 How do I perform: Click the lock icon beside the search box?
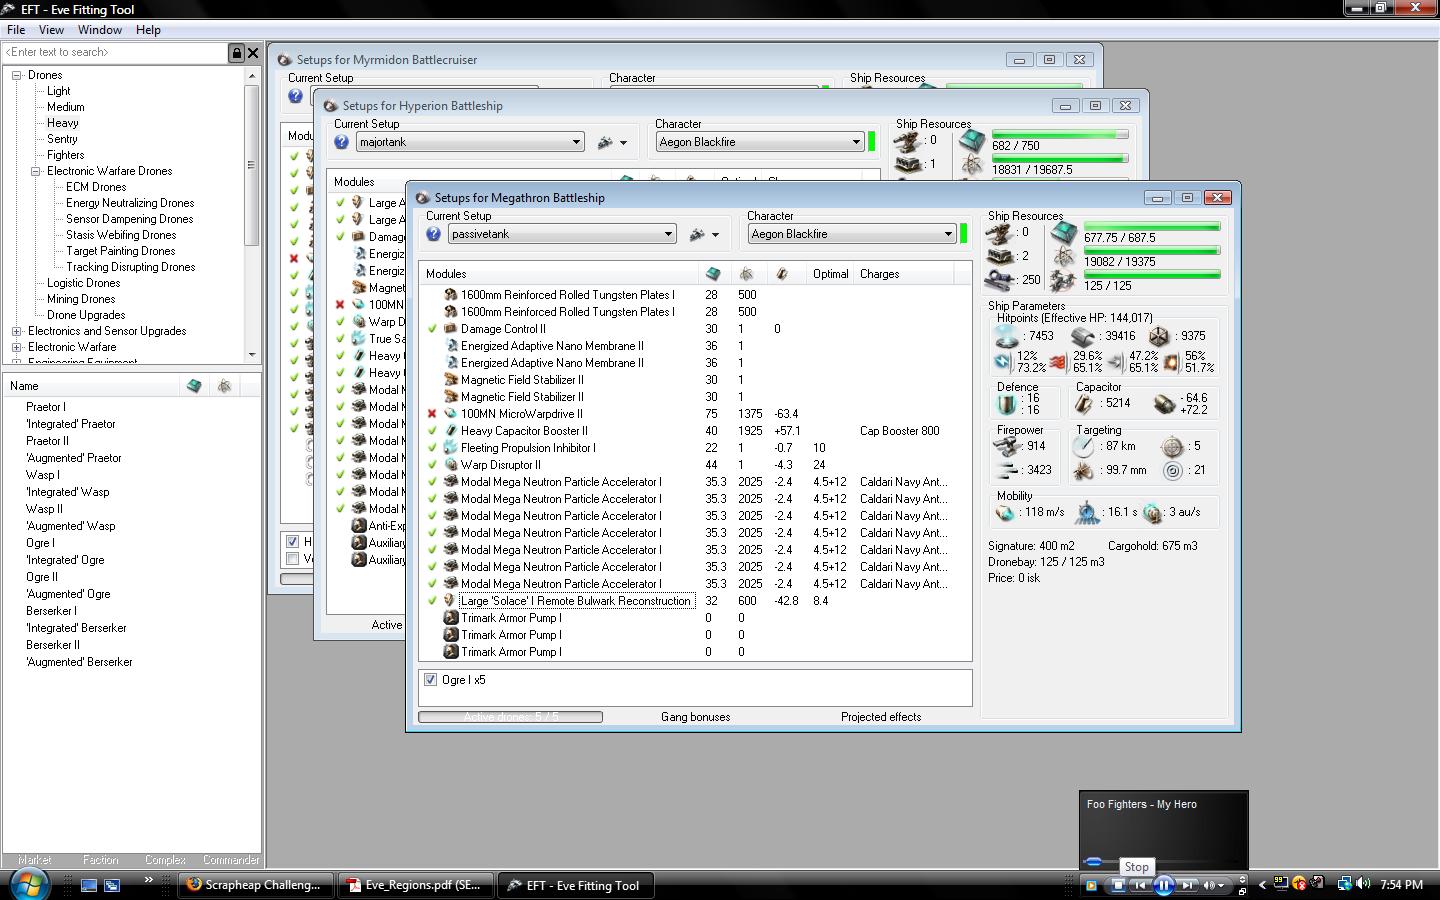click(x=237, y=53)
